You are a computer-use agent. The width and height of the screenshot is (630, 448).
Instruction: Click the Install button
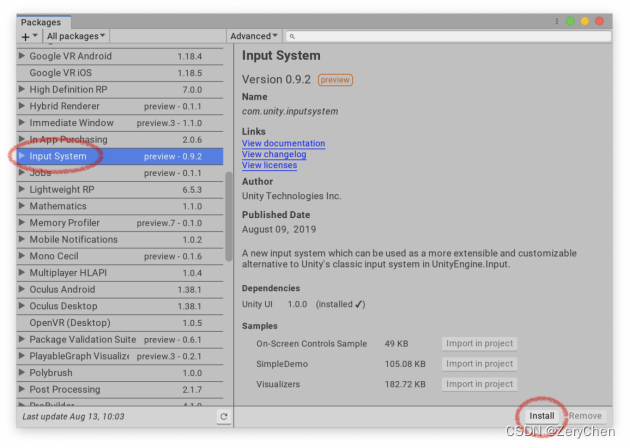point(542,416)
